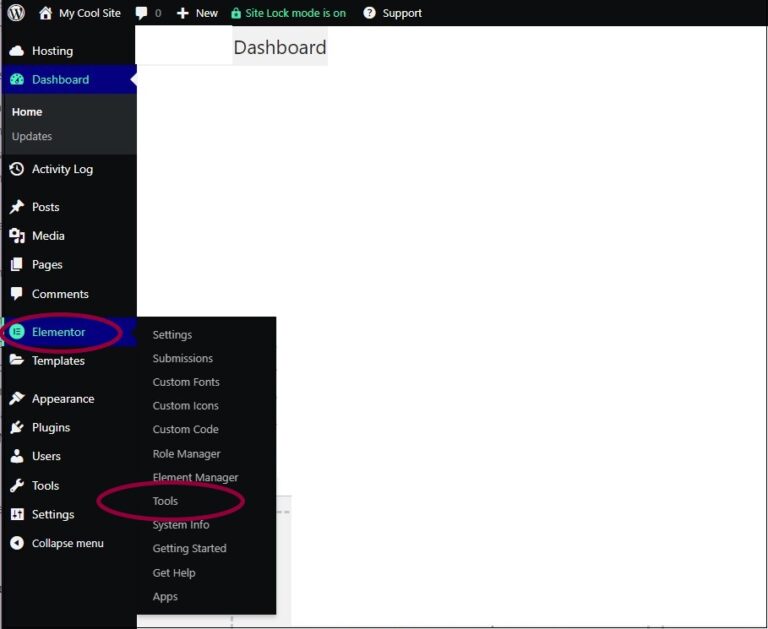768x629 pixels.
Task: Click the home icon beside My Cool Site
Action: point(46,13)
